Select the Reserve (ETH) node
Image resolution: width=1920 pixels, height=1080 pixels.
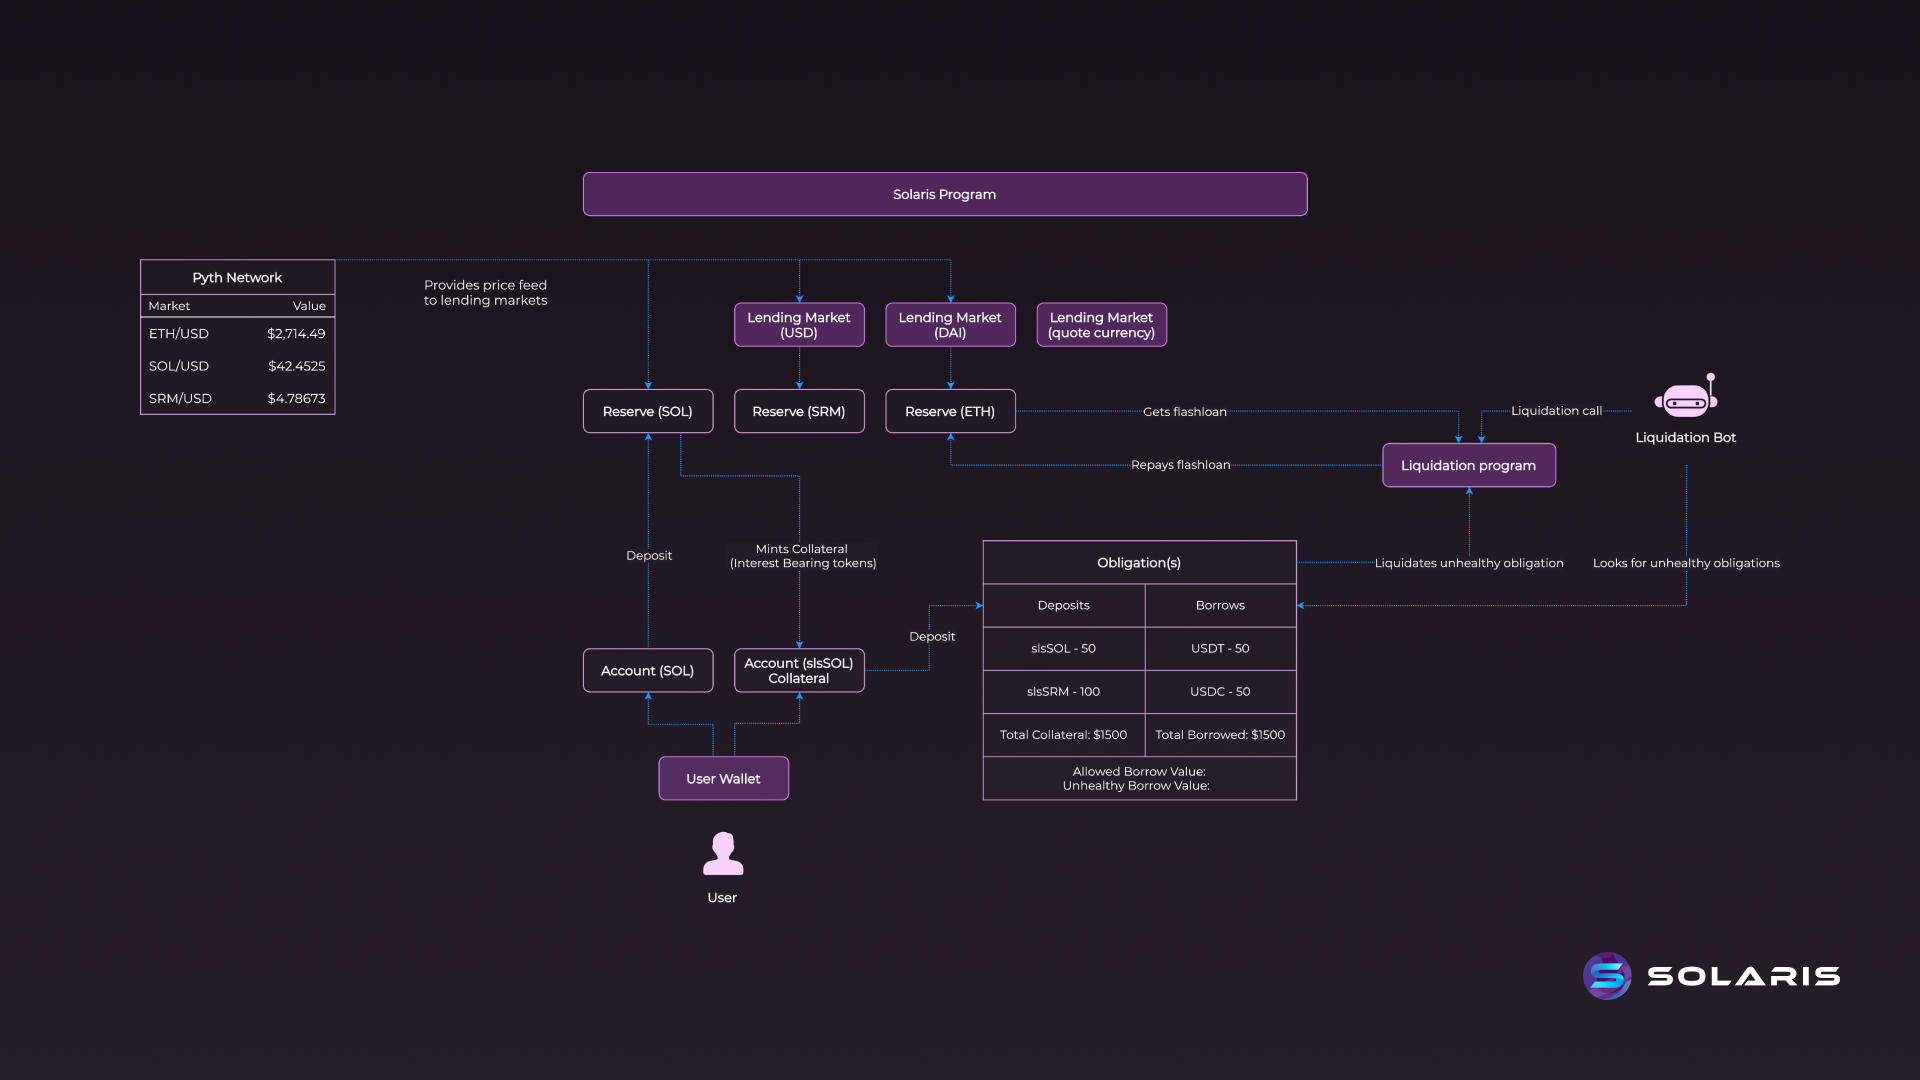[x=949, y=411]
